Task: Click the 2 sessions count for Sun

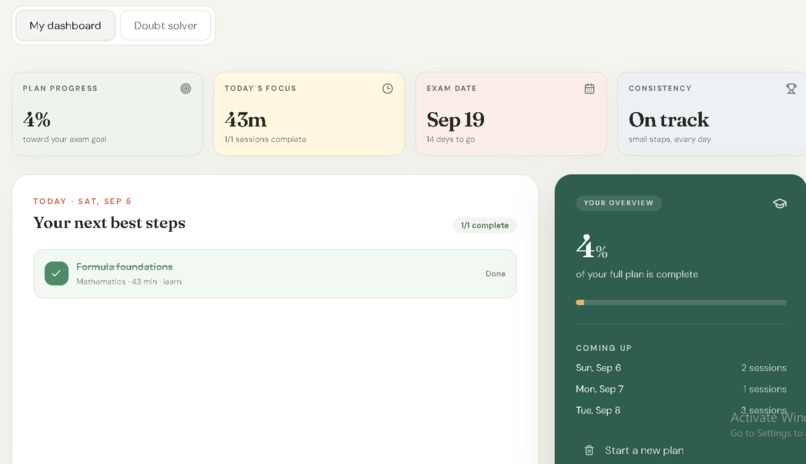Action: coord(764,368)
